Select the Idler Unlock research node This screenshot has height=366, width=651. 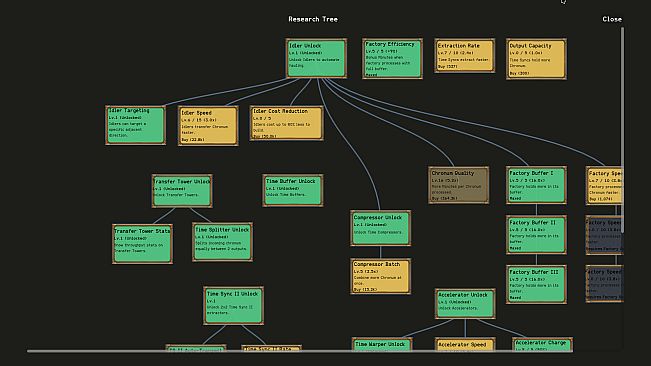coord(316,58)
